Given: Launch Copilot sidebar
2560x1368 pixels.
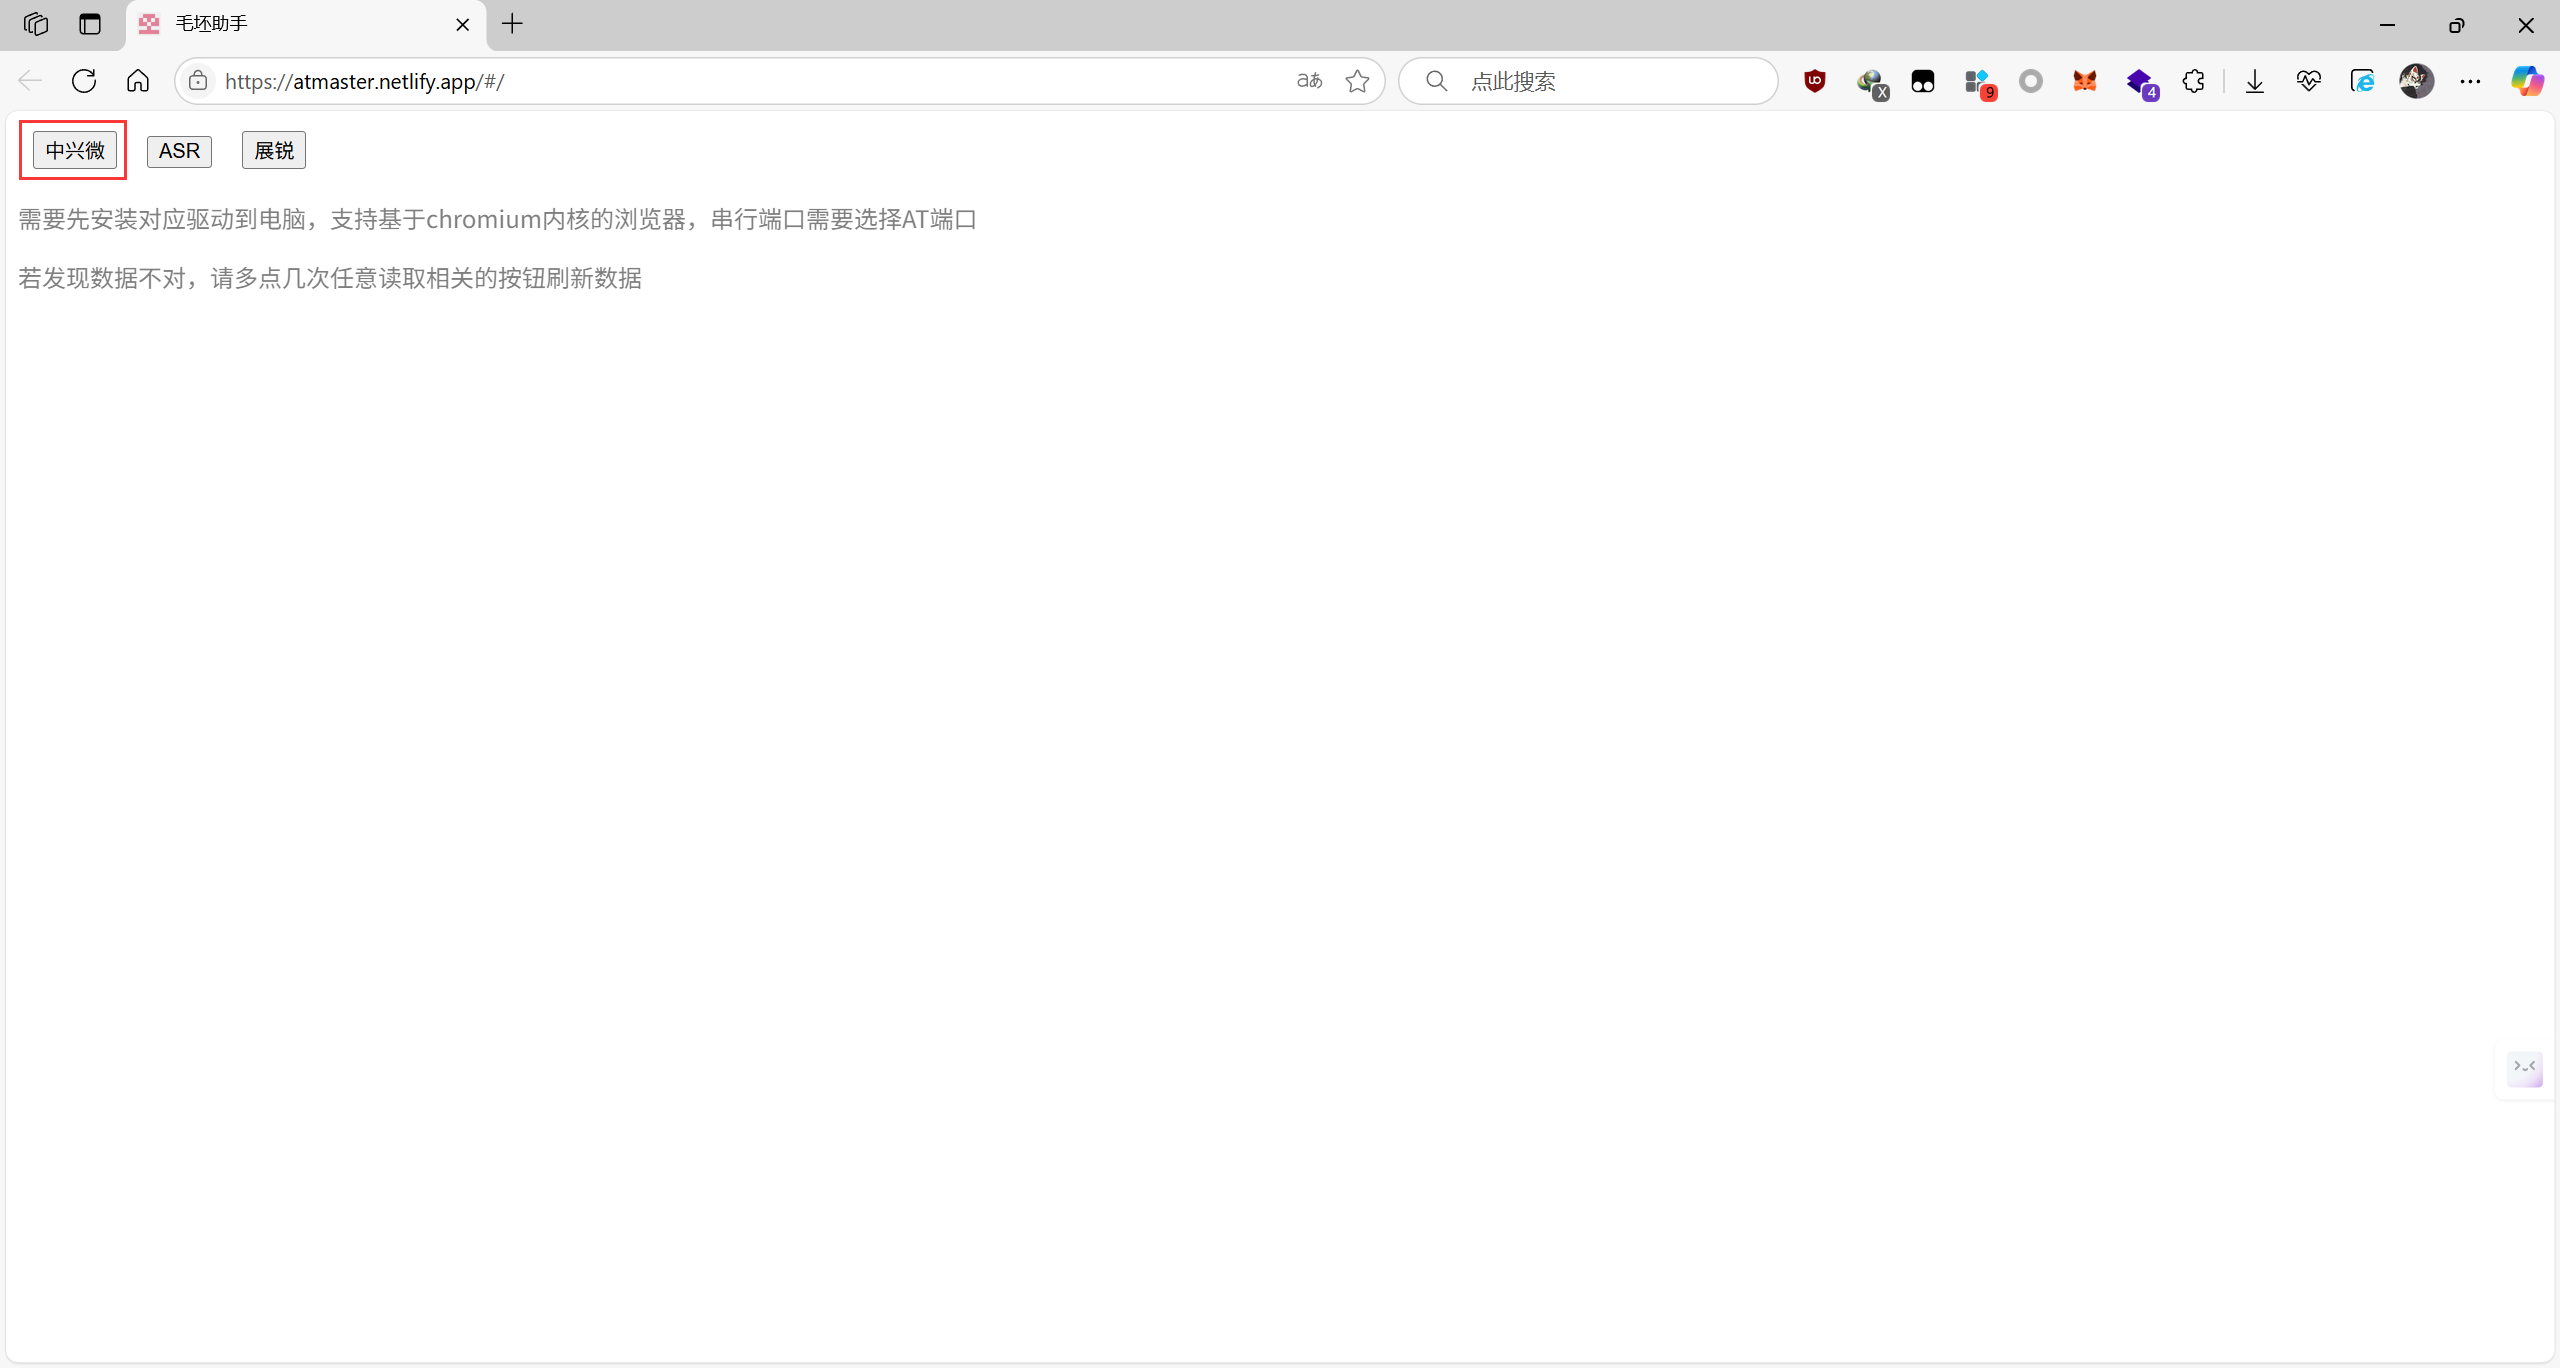Looking at the screenshot, I should 2527,81.
